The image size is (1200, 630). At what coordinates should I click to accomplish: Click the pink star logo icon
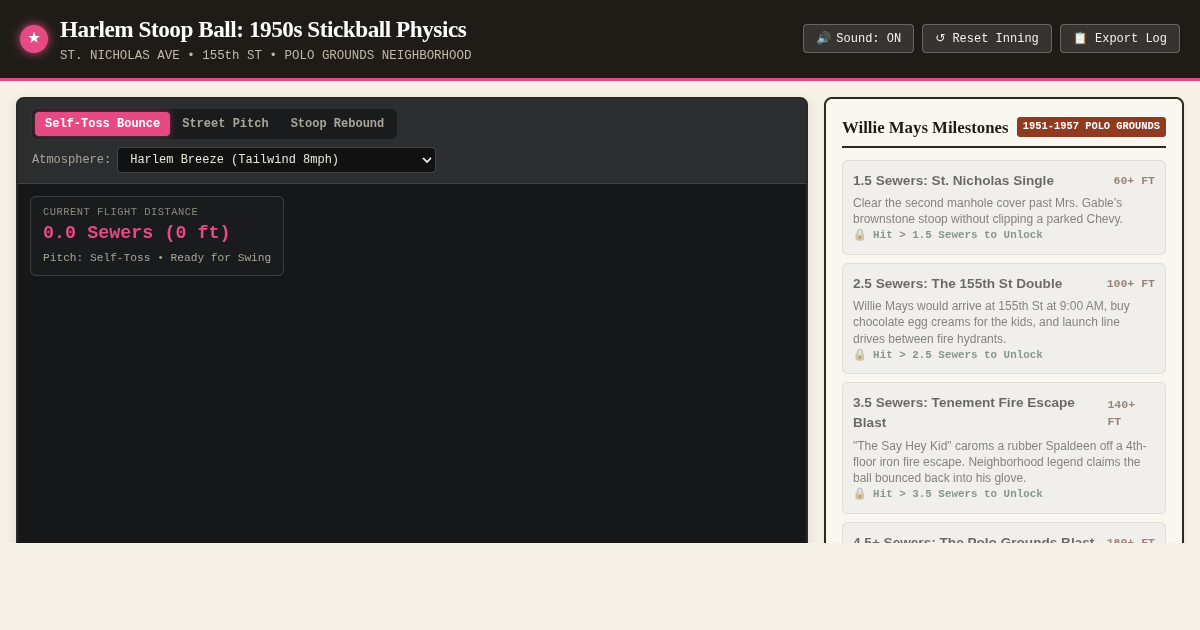point(34,39)
